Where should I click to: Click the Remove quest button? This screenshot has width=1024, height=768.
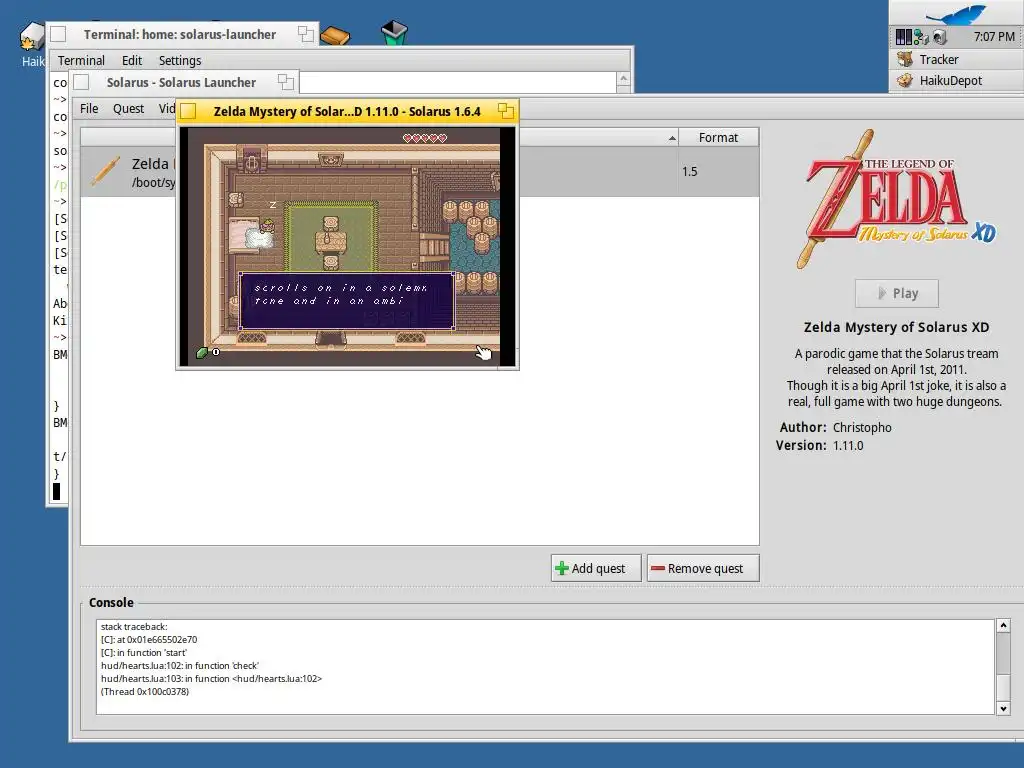click(x=703, y=568)
